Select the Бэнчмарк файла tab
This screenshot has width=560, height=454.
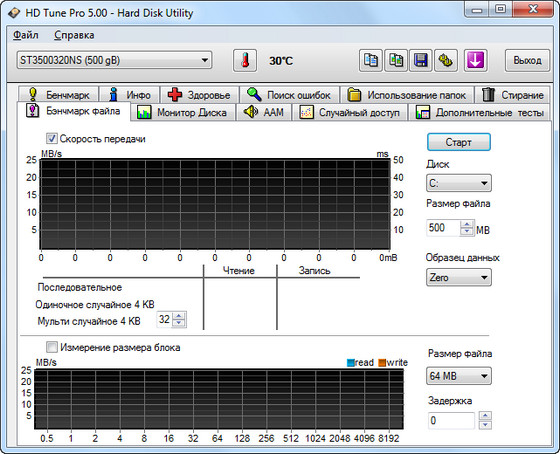coord(74,111)
